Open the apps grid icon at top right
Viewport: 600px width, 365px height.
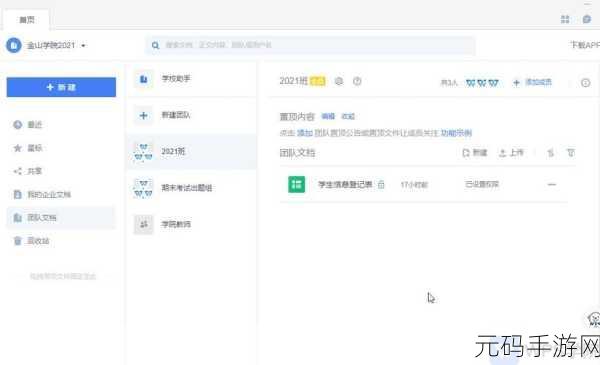tap(565, 19)
